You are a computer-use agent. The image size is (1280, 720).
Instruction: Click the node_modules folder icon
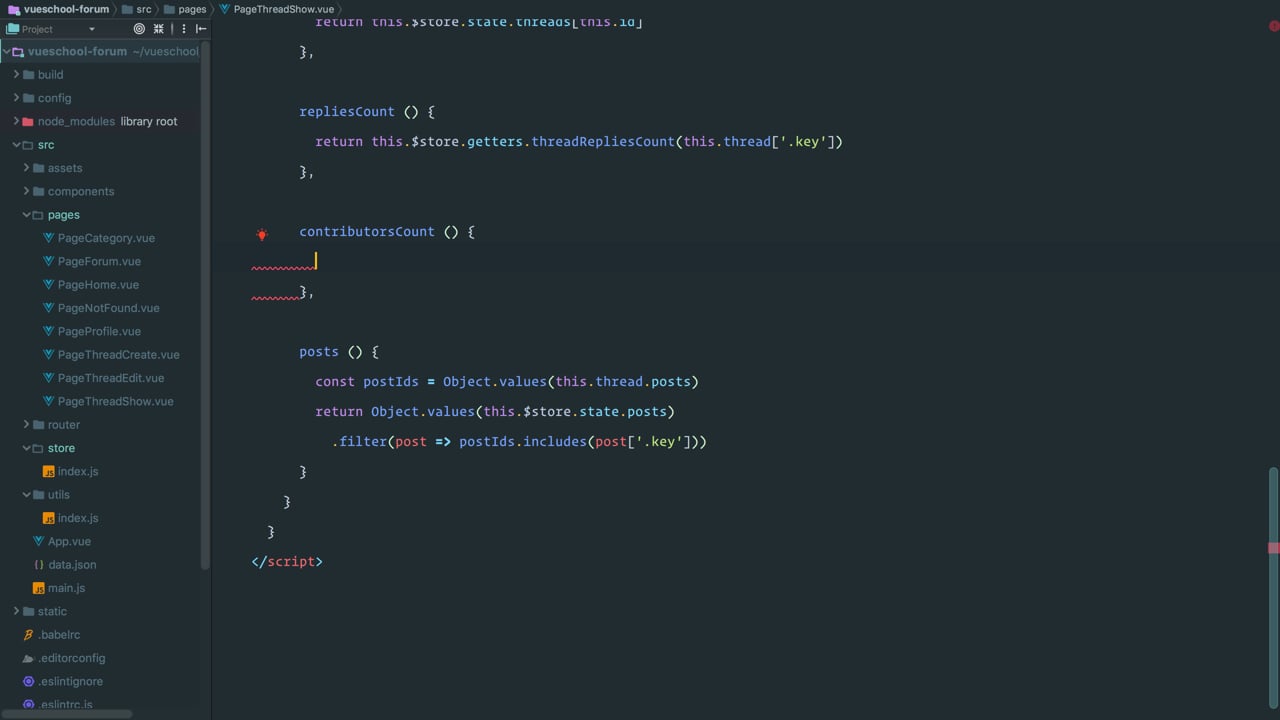point(27,121)
